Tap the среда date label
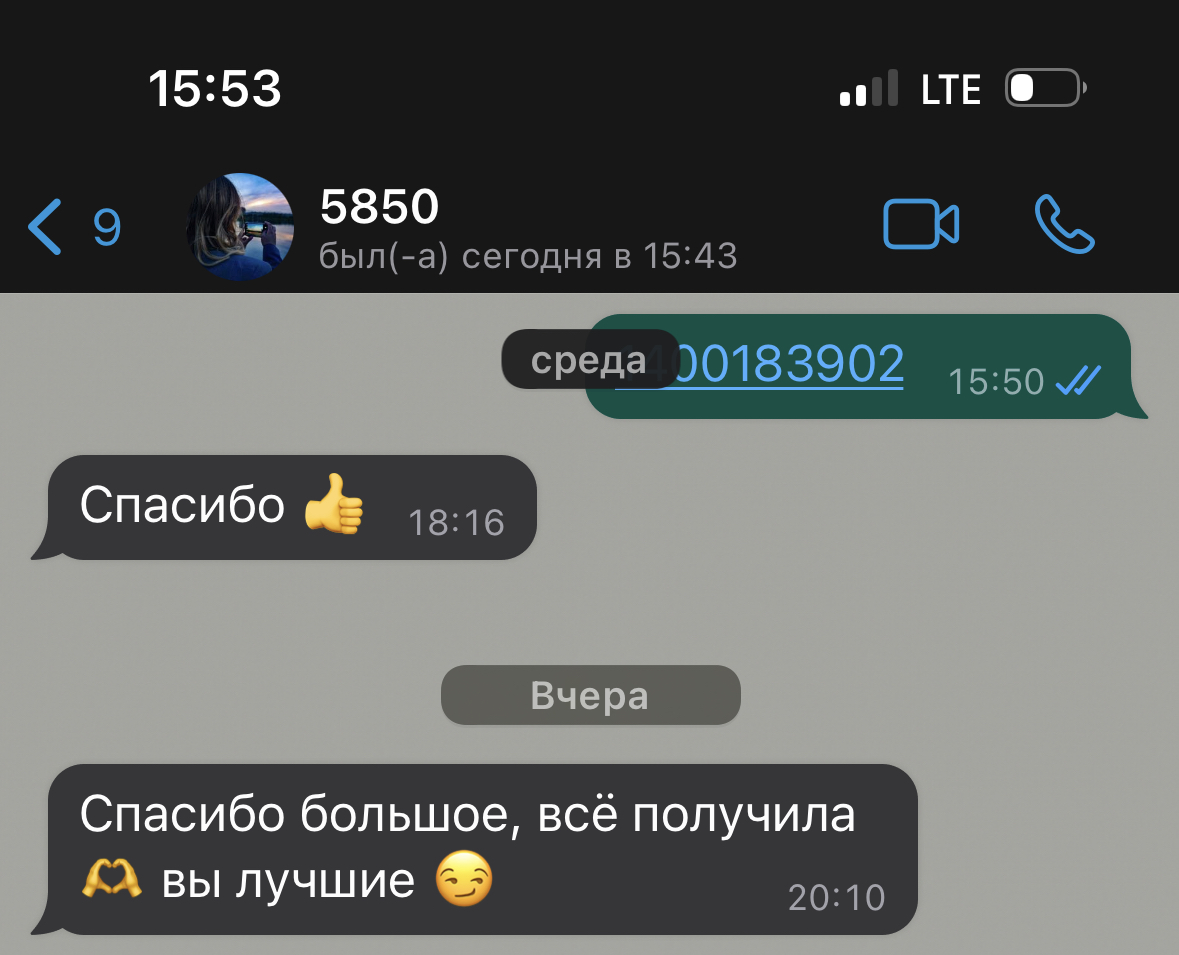Screen dimensions: 1179x955 [x=589, y=359]
